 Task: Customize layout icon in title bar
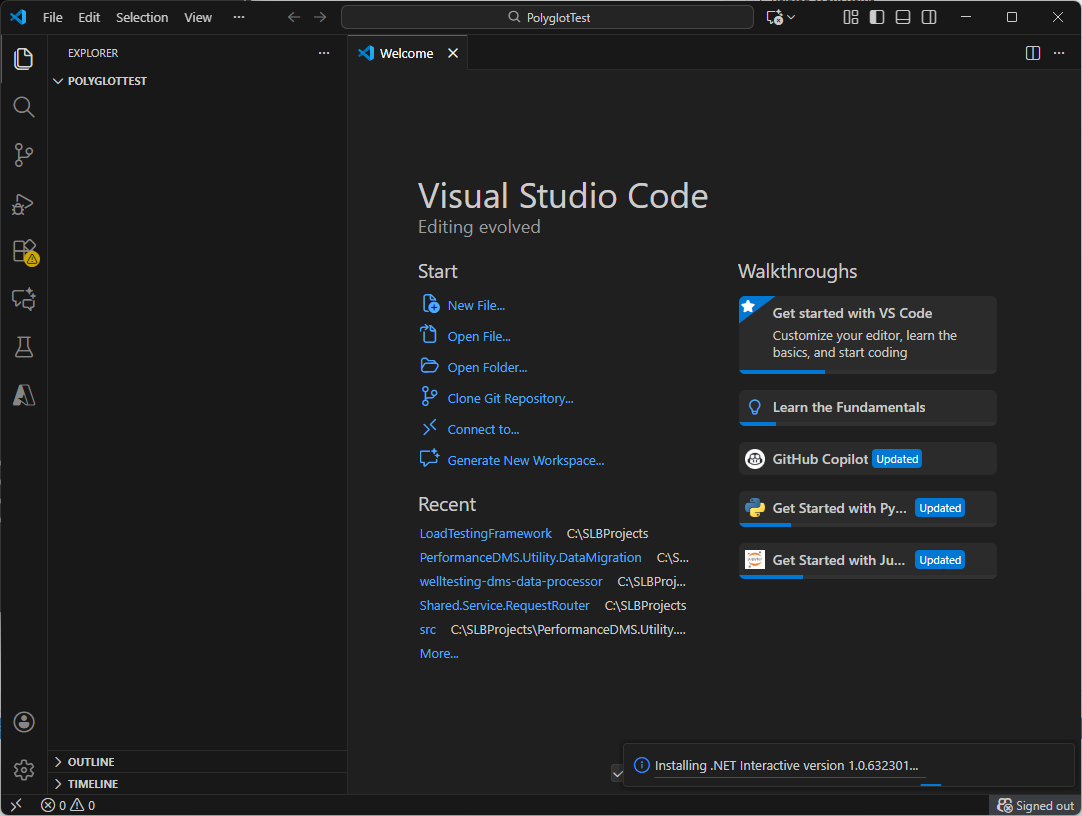(x=851, y=17)
